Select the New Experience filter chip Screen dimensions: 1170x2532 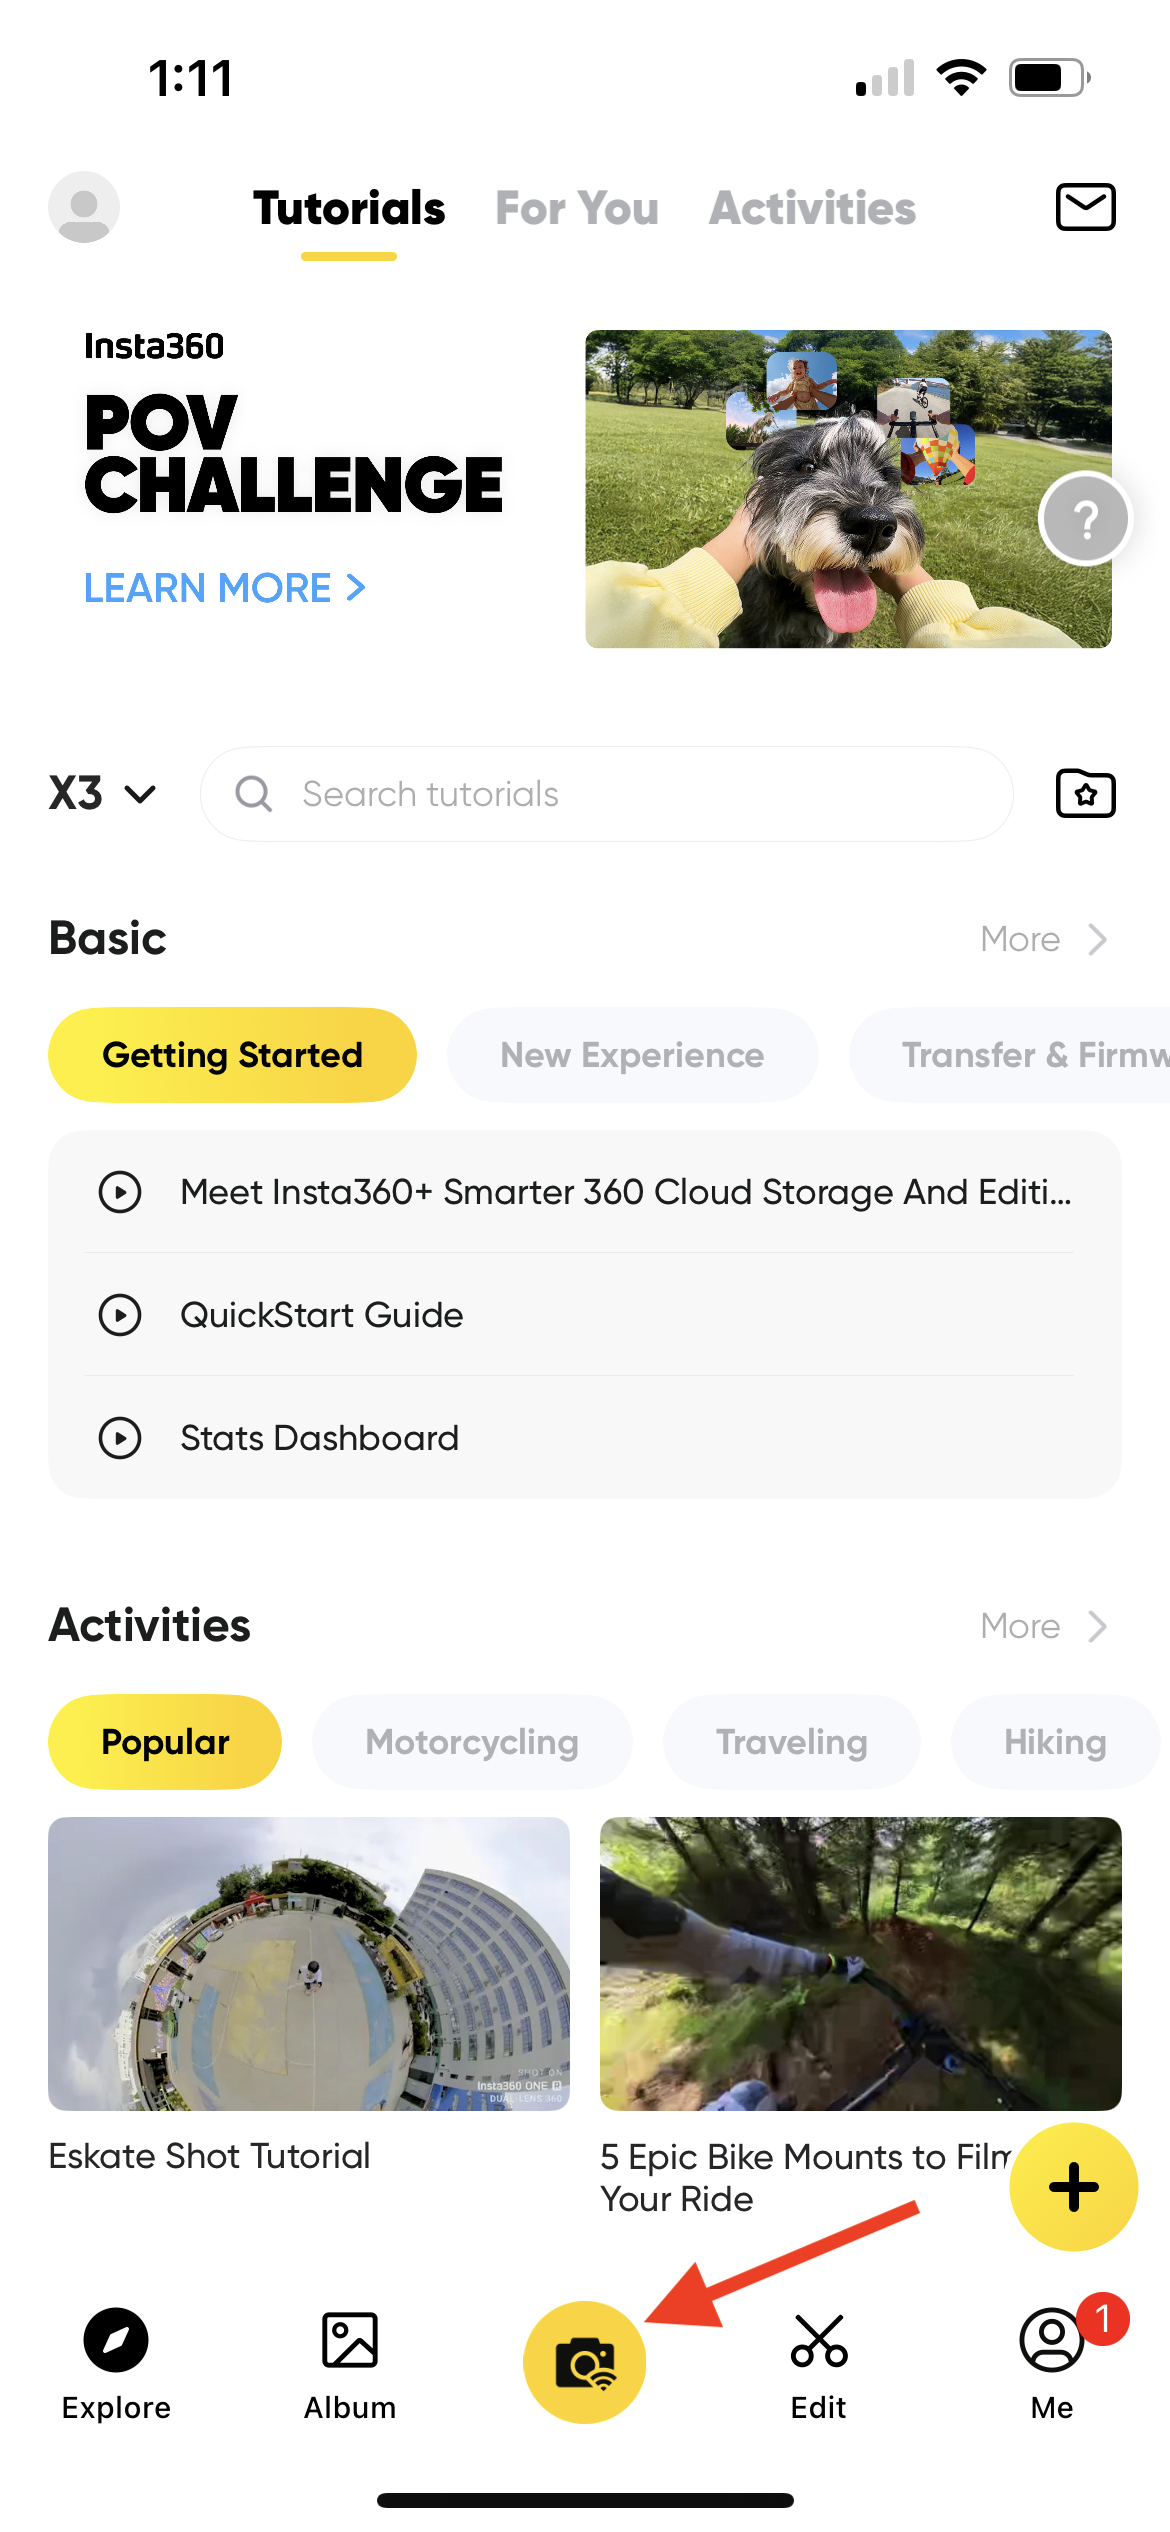pyautogui.click(x=632, y=1055)
